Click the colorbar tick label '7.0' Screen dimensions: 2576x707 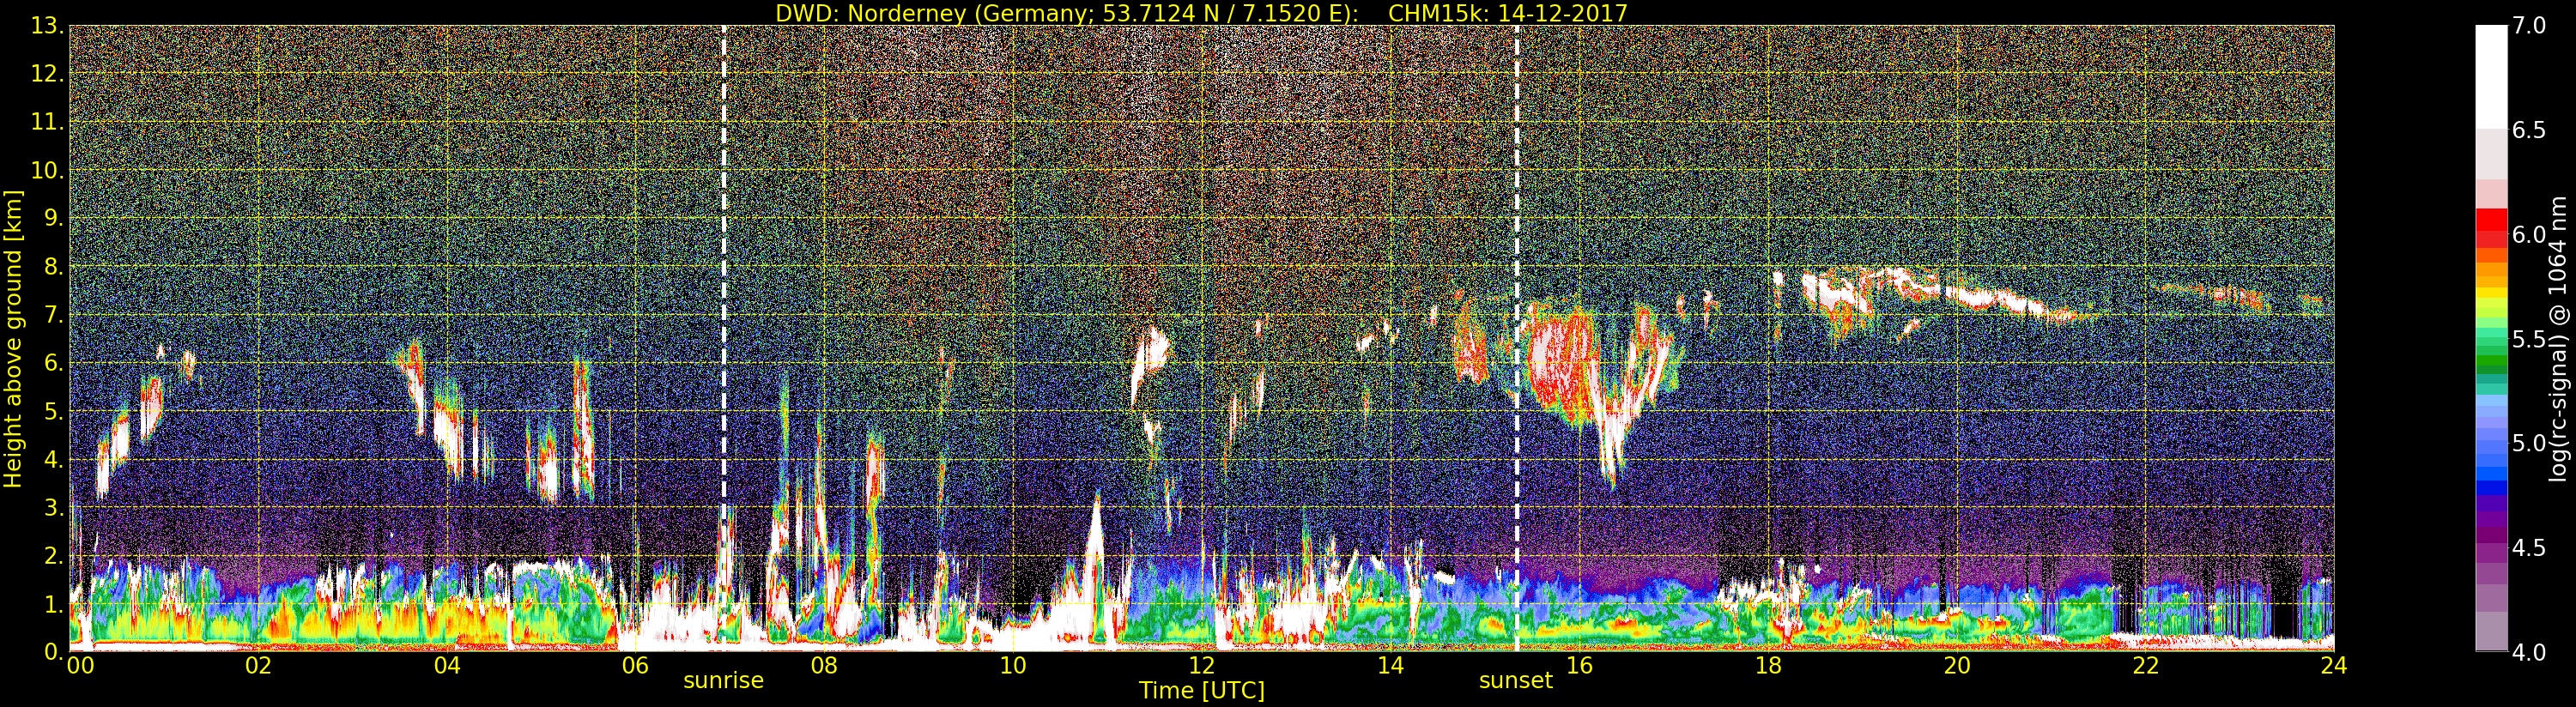[x=2529, y=26]
